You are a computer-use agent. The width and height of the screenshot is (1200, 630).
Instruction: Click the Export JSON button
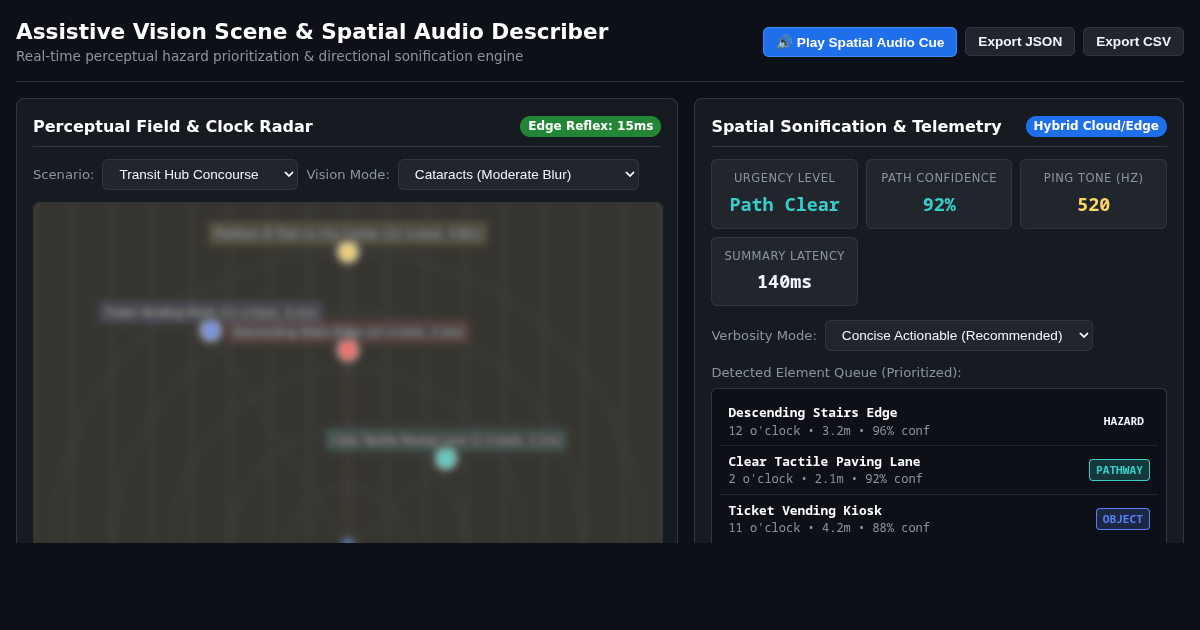pos(1020,42)
